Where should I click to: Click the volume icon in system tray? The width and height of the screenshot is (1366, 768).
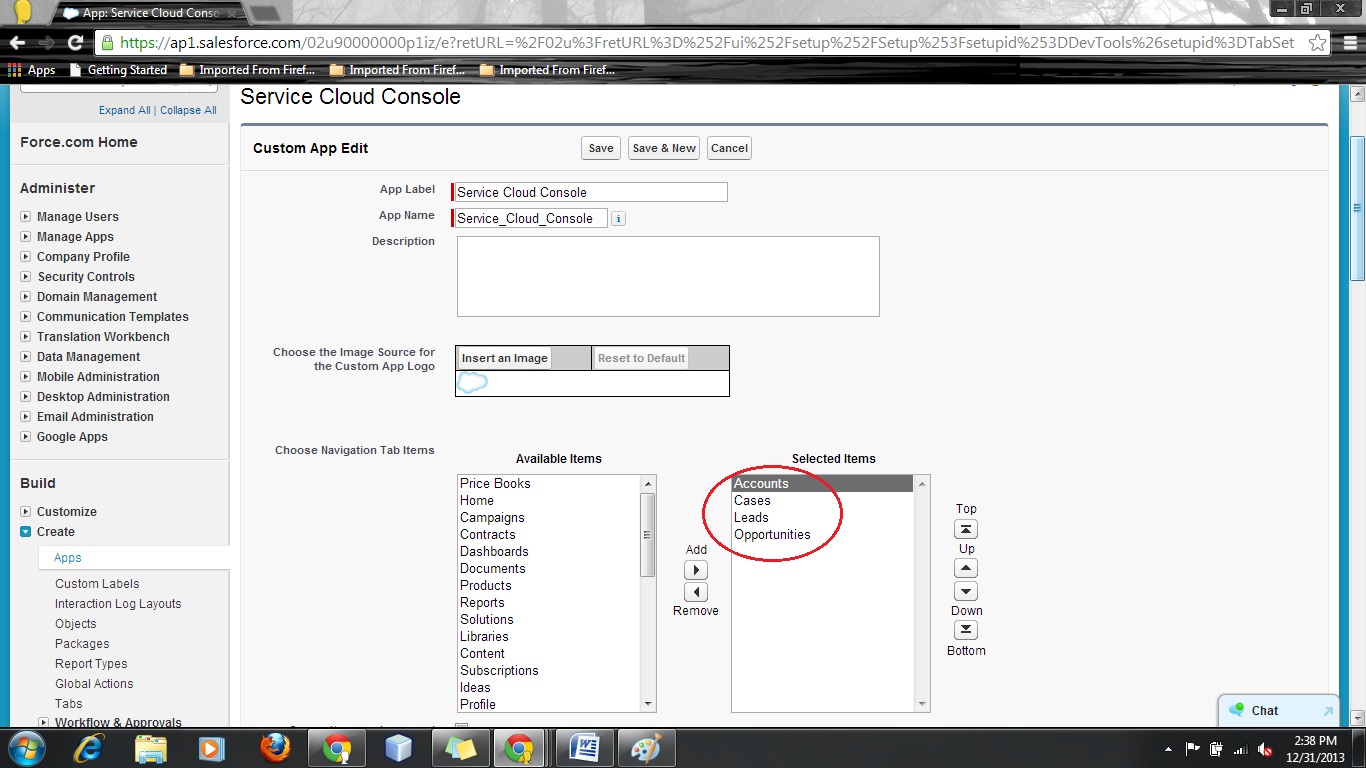1265,749
